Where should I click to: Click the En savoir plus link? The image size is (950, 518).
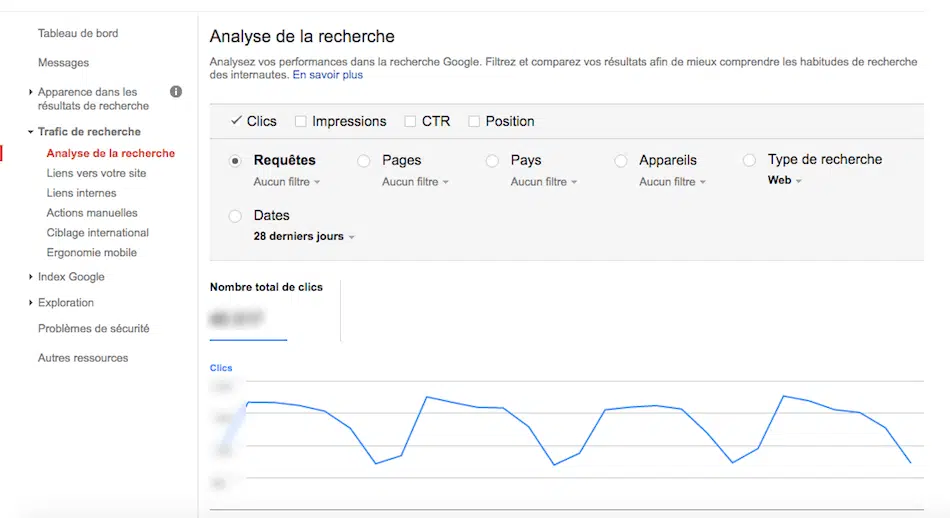click(328, 75)
